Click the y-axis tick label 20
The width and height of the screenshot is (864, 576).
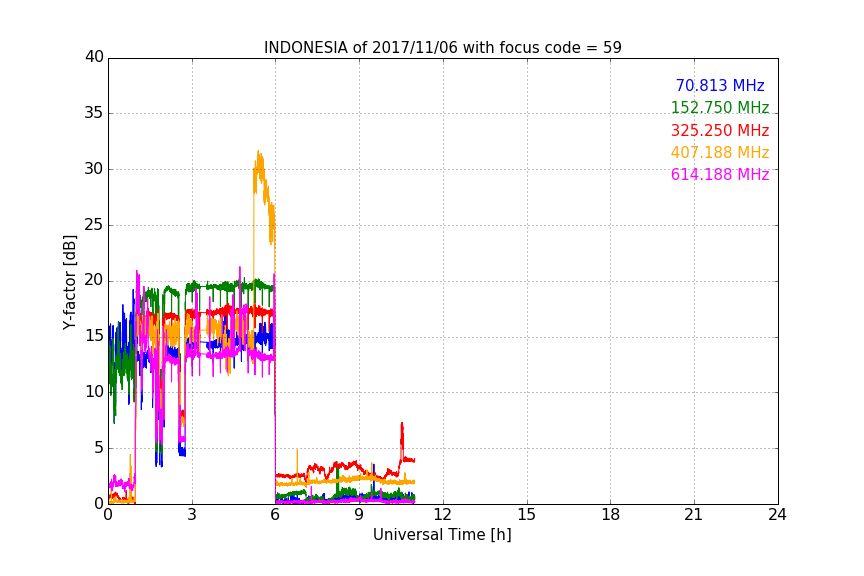coord(94,280)
